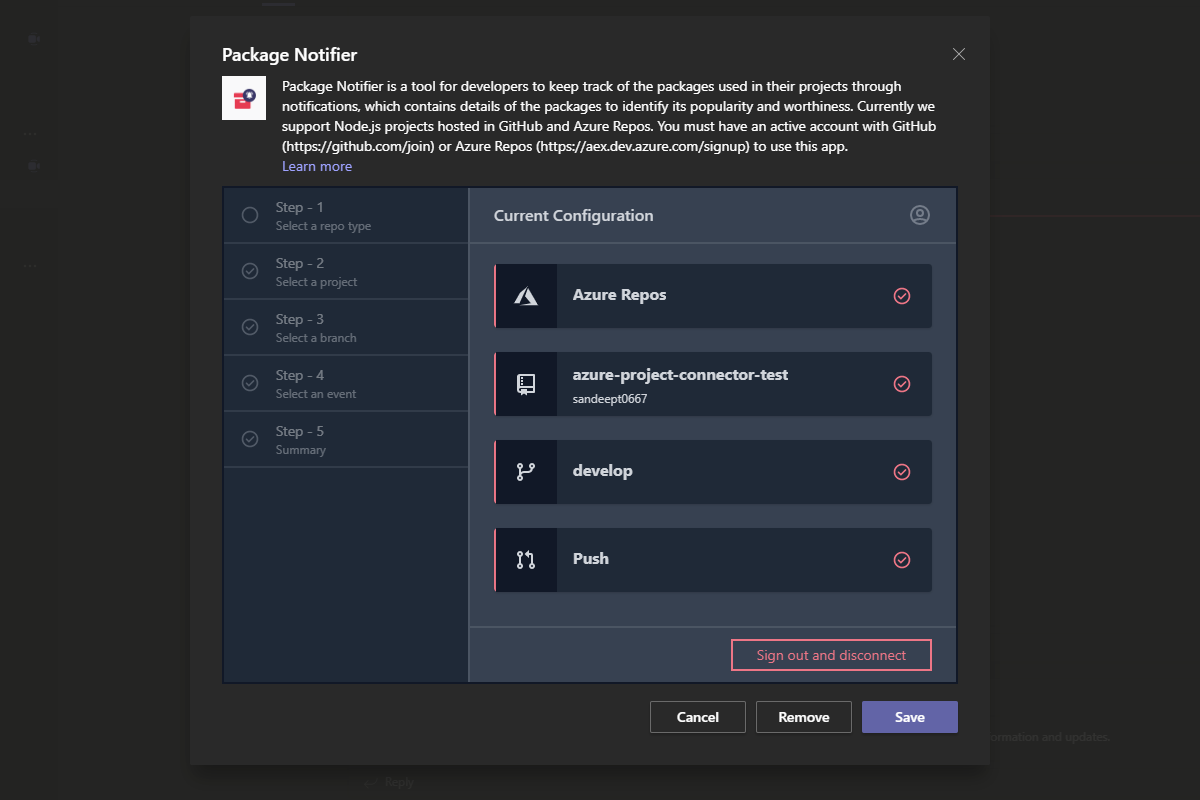
Task: Follow the Learn more link
Action: 317,166
